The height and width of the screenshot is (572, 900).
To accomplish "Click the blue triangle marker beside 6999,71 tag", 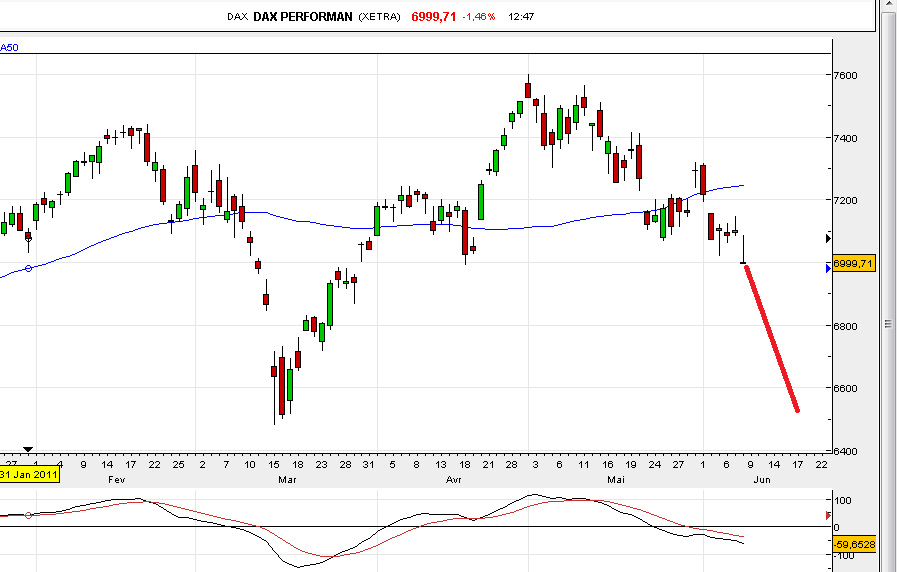I will 828,268.
